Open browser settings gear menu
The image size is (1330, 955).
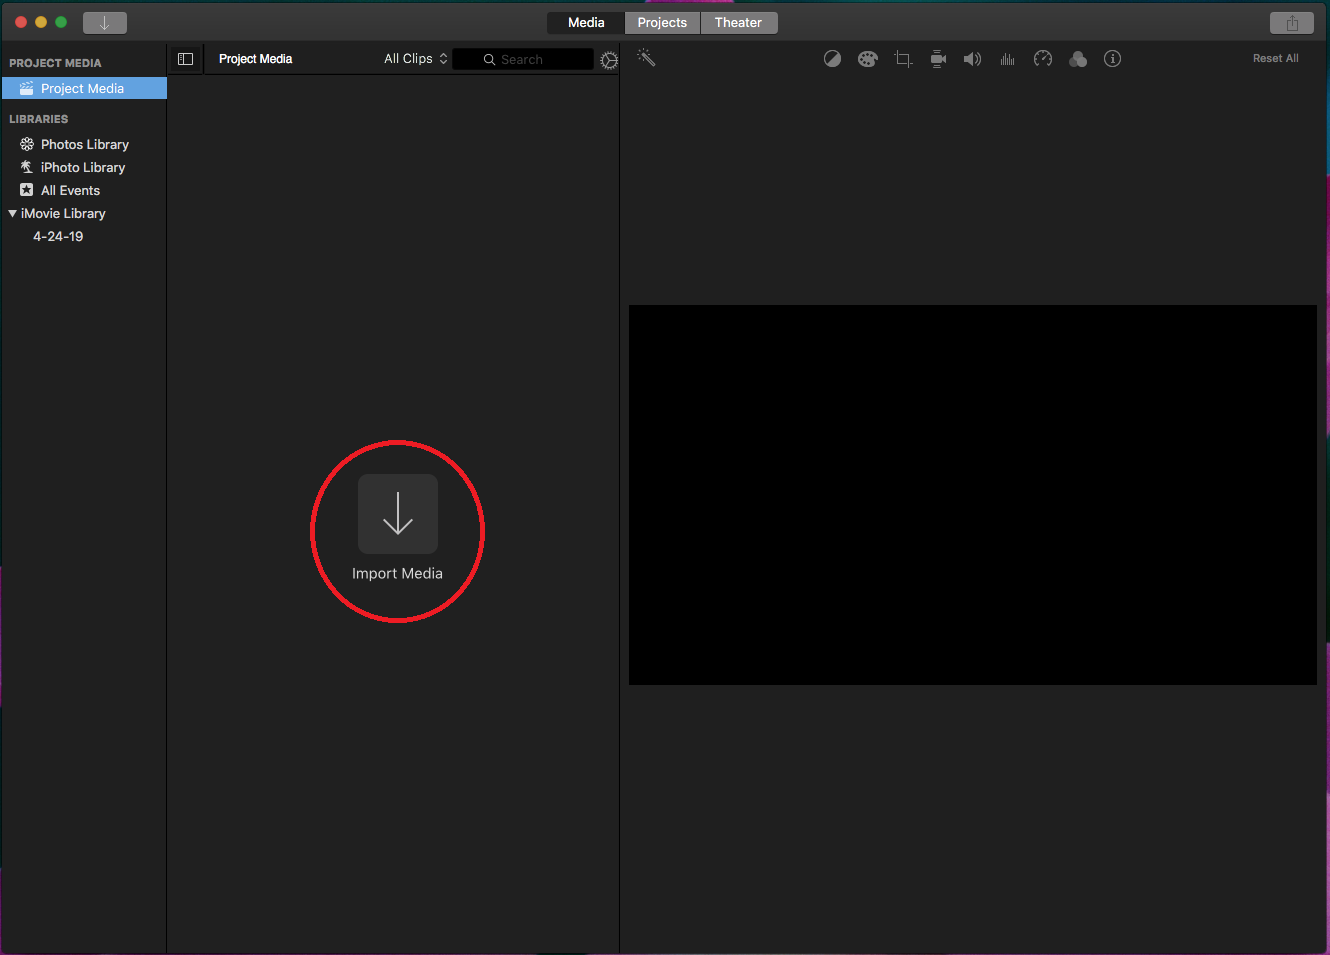pos(608,61)
